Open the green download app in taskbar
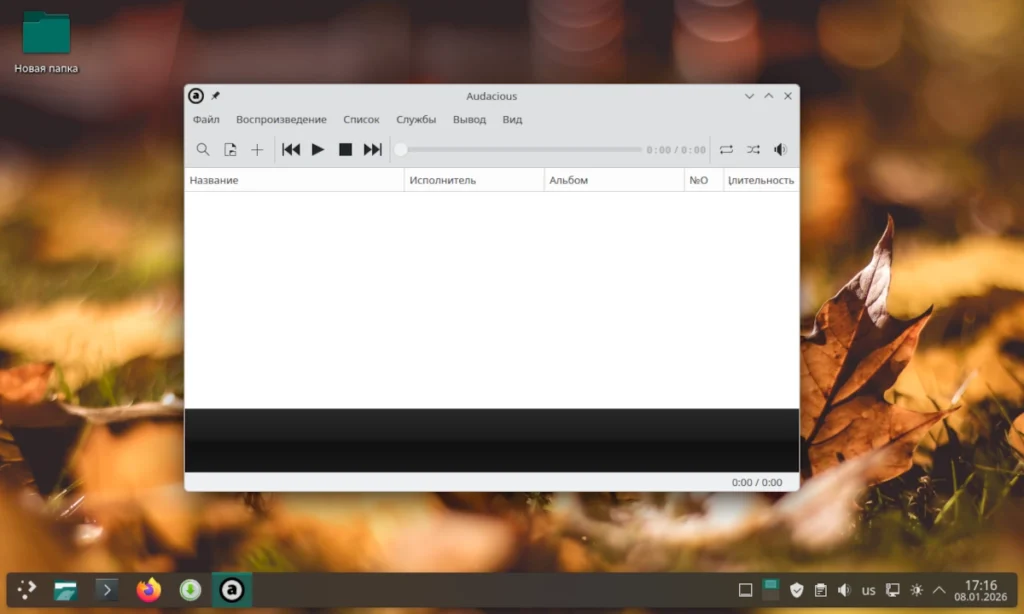The image size is (1024, 614). coord(190,590)
